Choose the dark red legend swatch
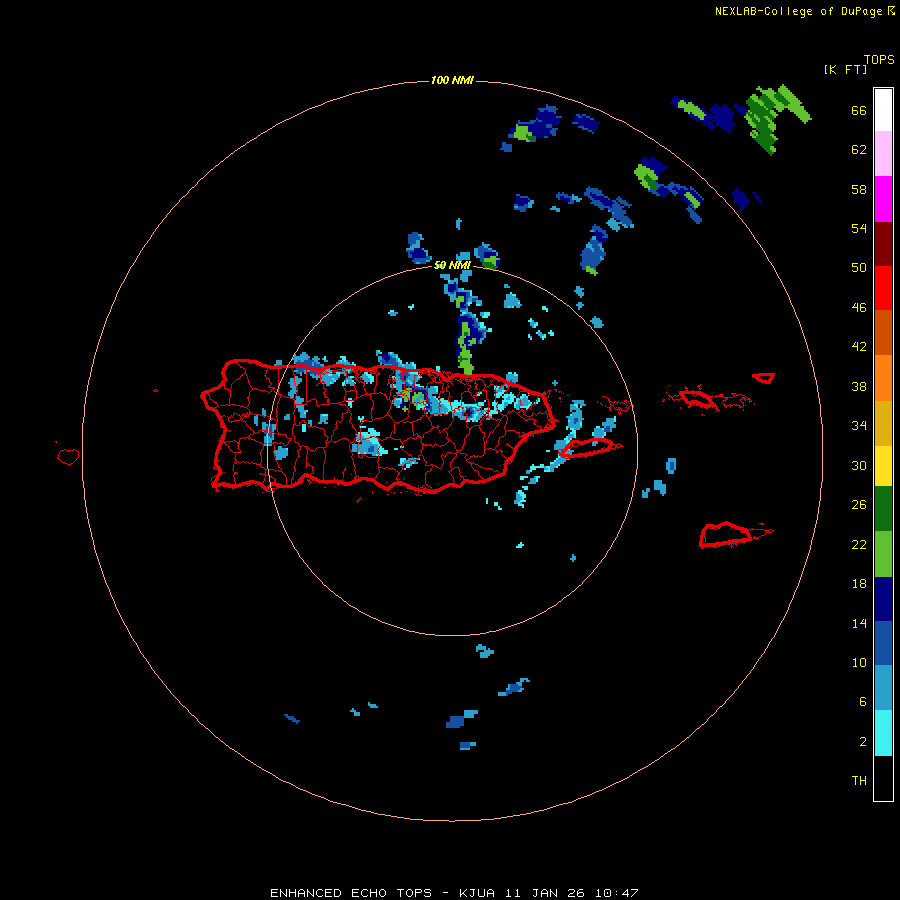 point(883,244)
